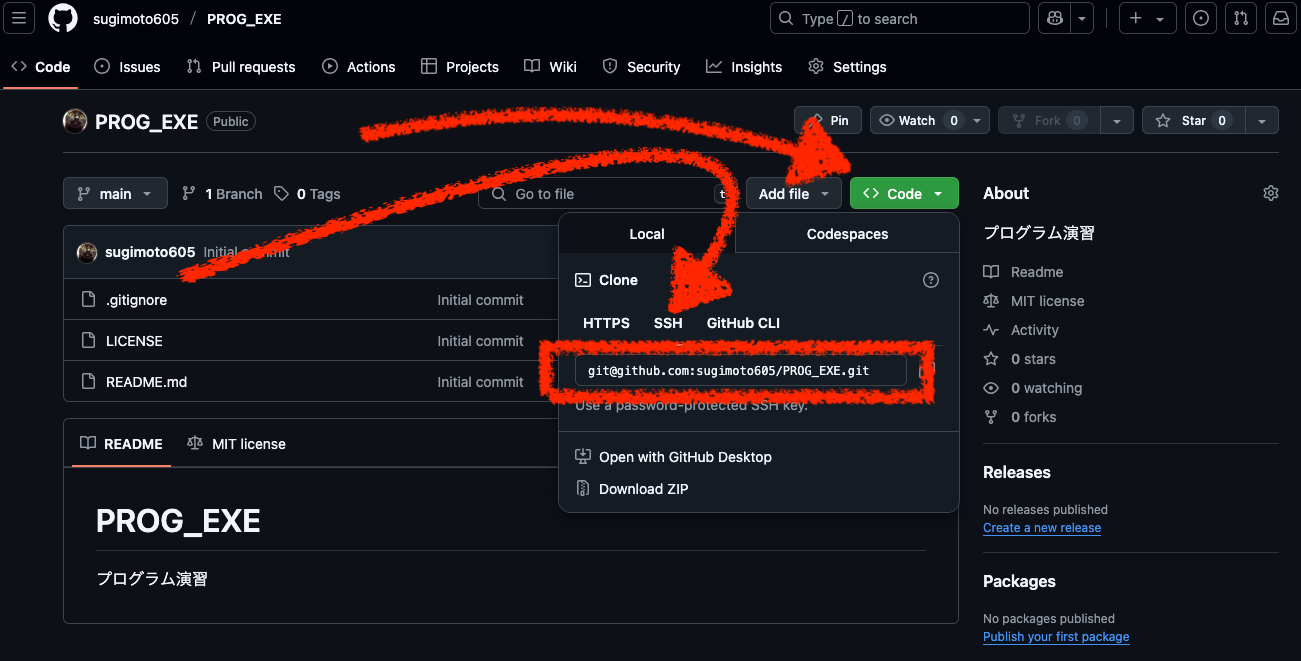Go to GitHub home via Octocat logo
Viewport: 1301px width, 661px height.
[63, 18]
